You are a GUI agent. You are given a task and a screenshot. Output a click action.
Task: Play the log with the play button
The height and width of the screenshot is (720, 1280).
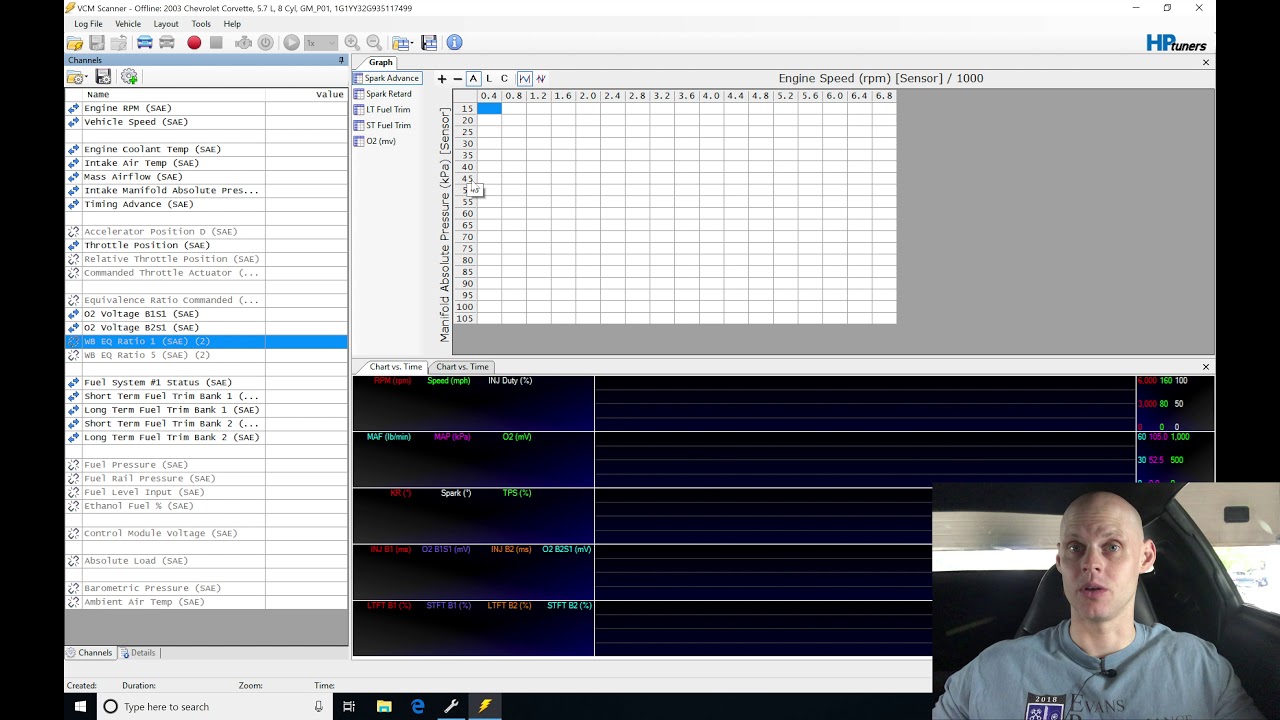(x=291, y=43)
